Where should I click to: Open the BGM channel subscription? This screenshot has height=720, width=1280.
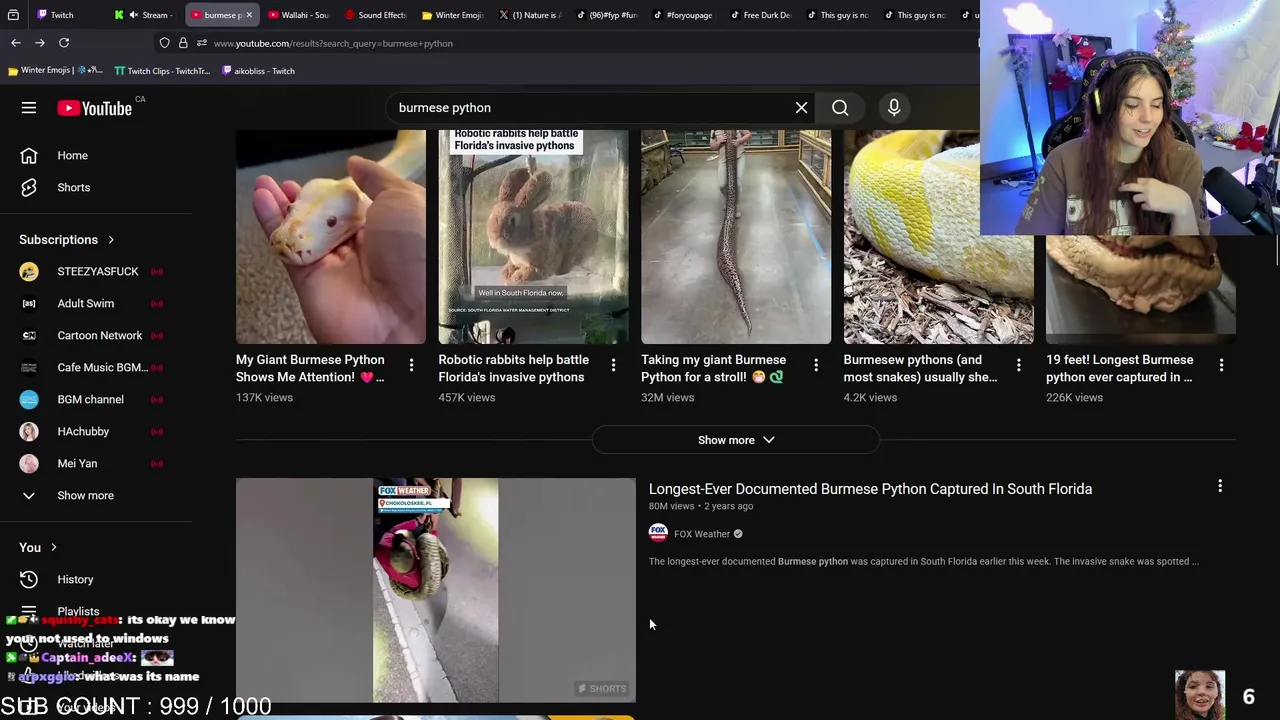coord(96,400)
